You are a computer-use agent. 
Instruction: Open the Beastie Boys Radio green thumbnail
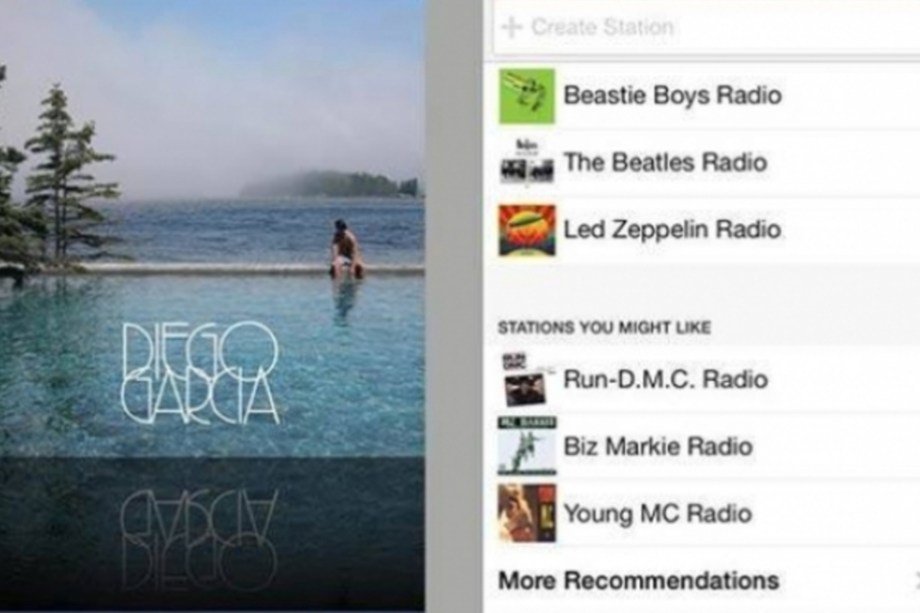point(526,96)
